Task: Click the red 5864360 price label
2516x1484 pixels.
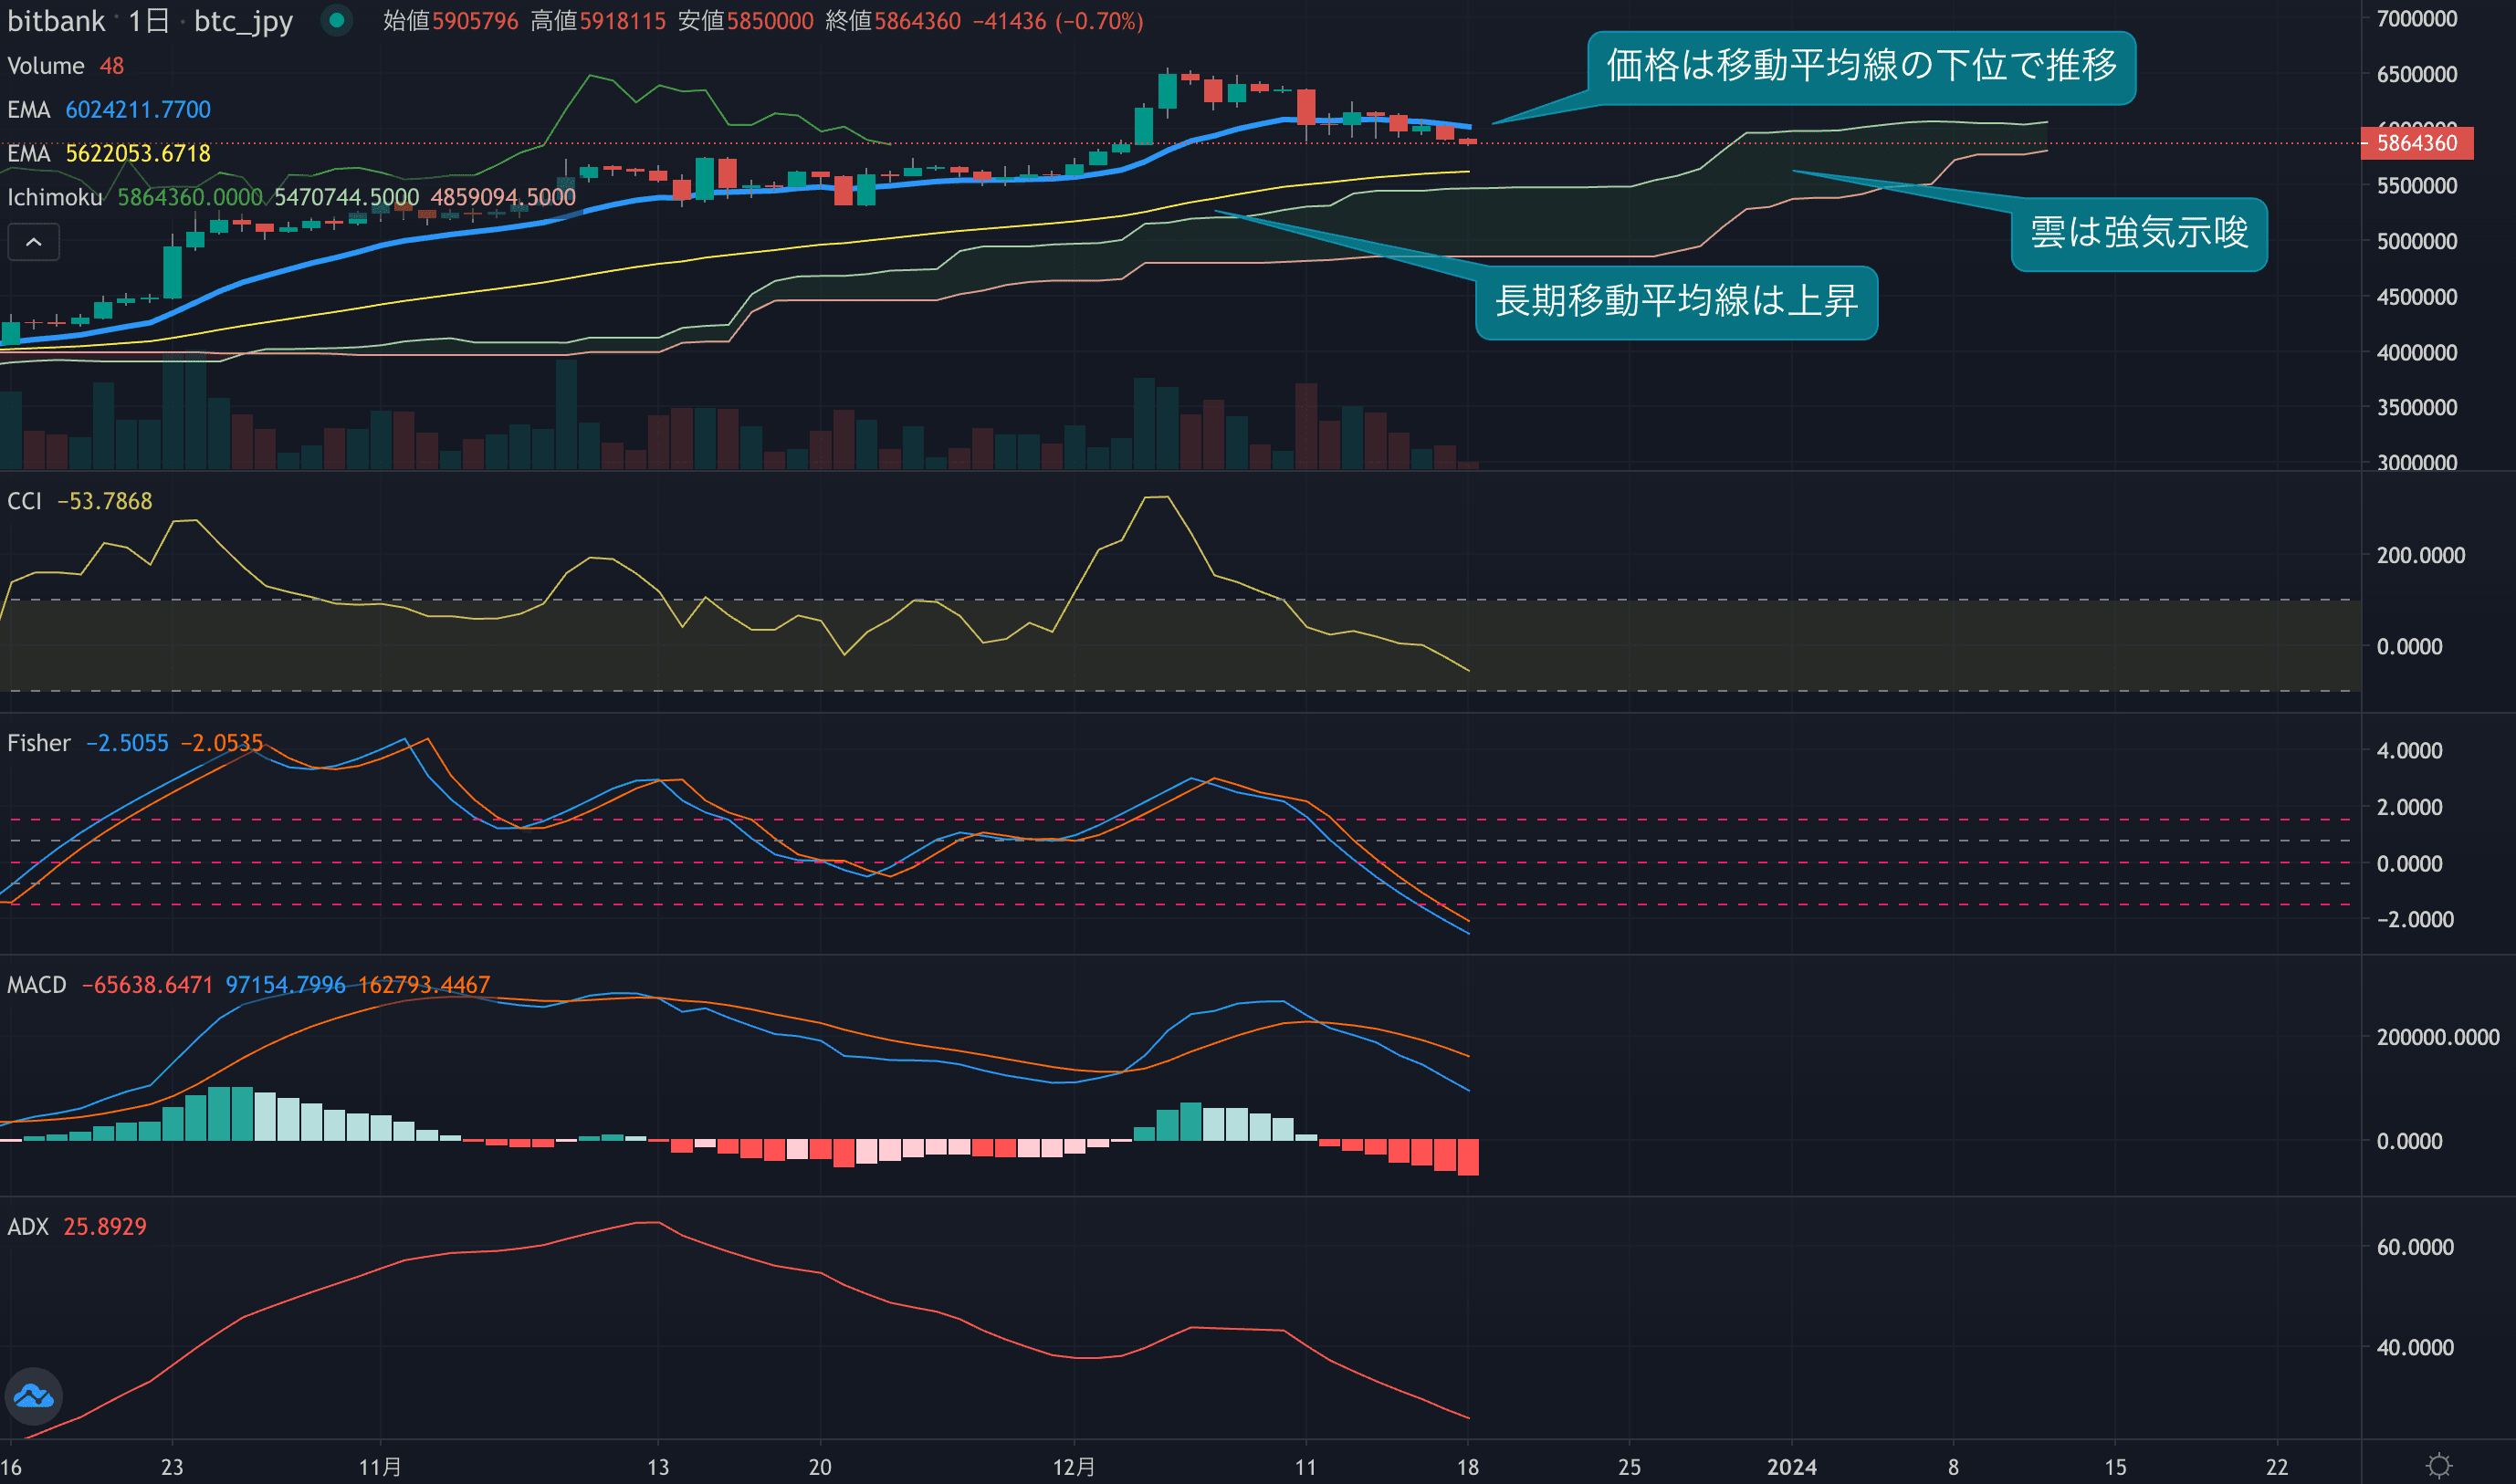Action: click(x=2416, y=143)
